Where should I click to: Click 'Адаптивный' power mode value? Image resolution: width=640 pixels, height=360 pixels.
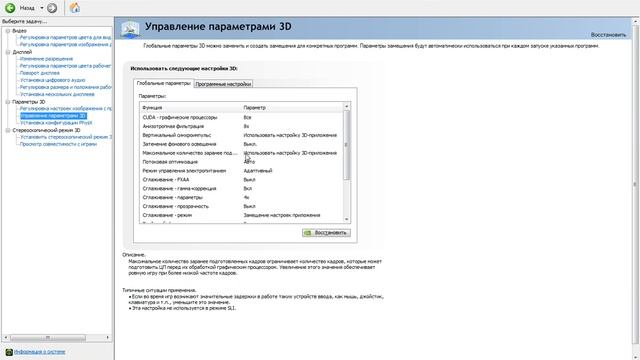pyautogui.click(x=258, y=171)
